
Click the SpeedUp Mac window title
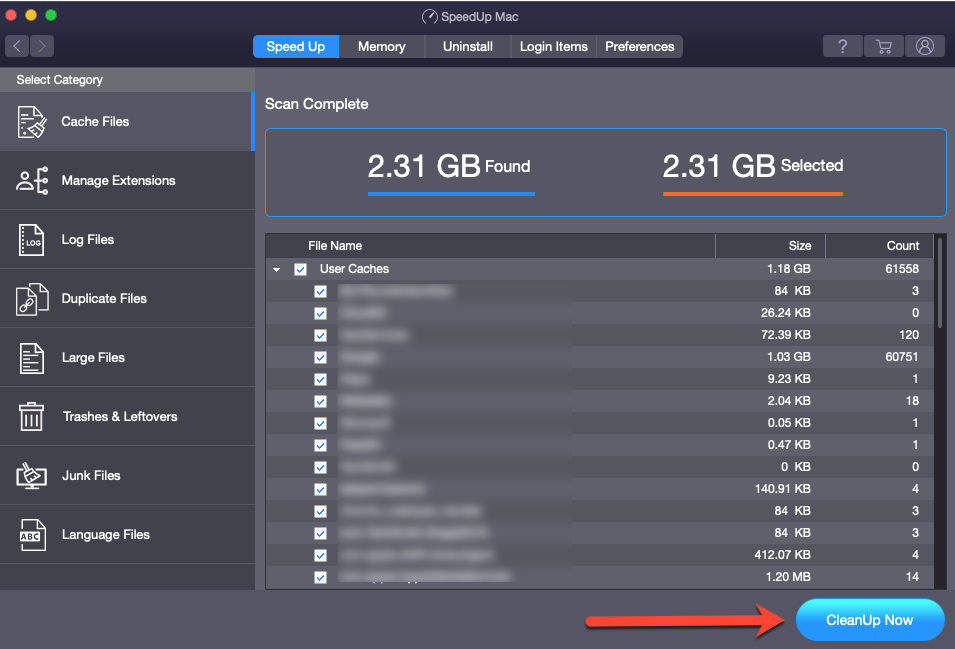[479, 17]
